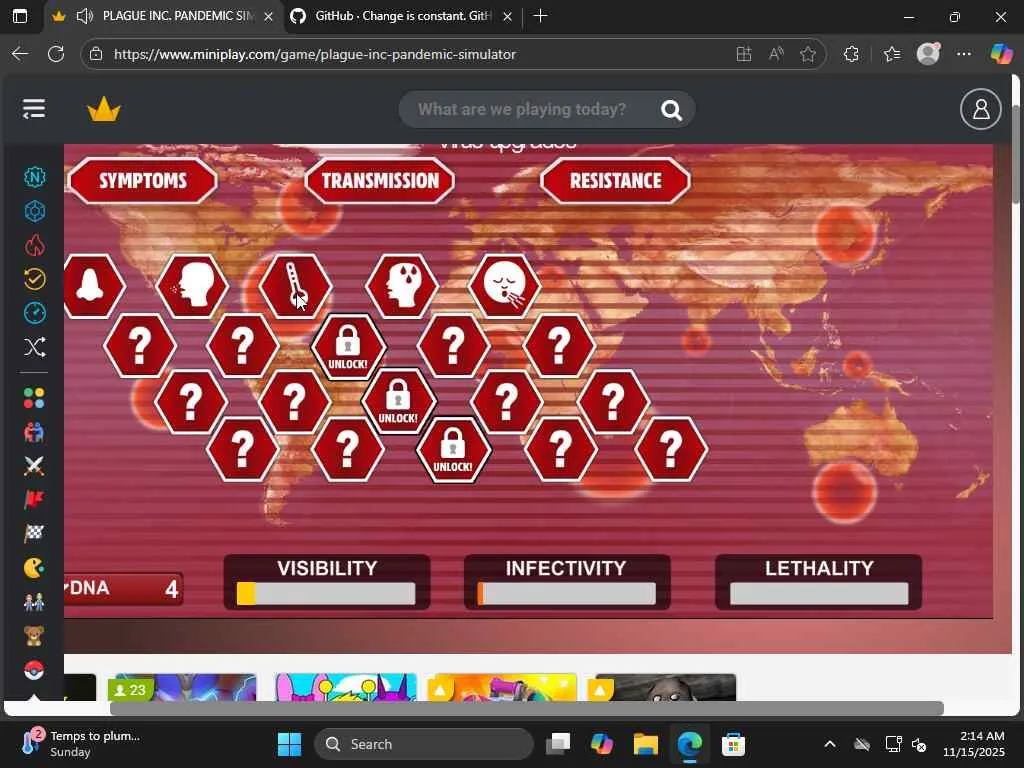This screenshot has width=1024, height=768.
Task: Open the pink bunny game thumbnail
Action: coord(346,687)
